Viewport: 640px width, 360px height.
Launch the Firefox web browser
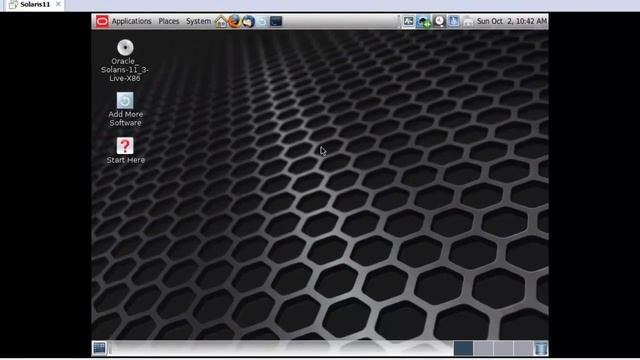click(x=234, y=21)
